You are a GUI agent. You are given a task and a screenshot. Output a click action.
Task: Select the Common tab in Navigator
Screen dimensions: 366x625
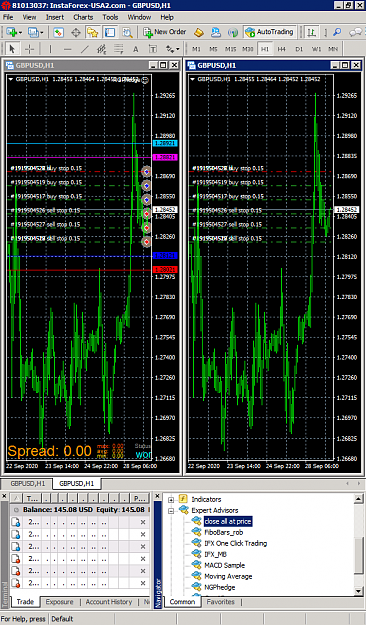182,602
